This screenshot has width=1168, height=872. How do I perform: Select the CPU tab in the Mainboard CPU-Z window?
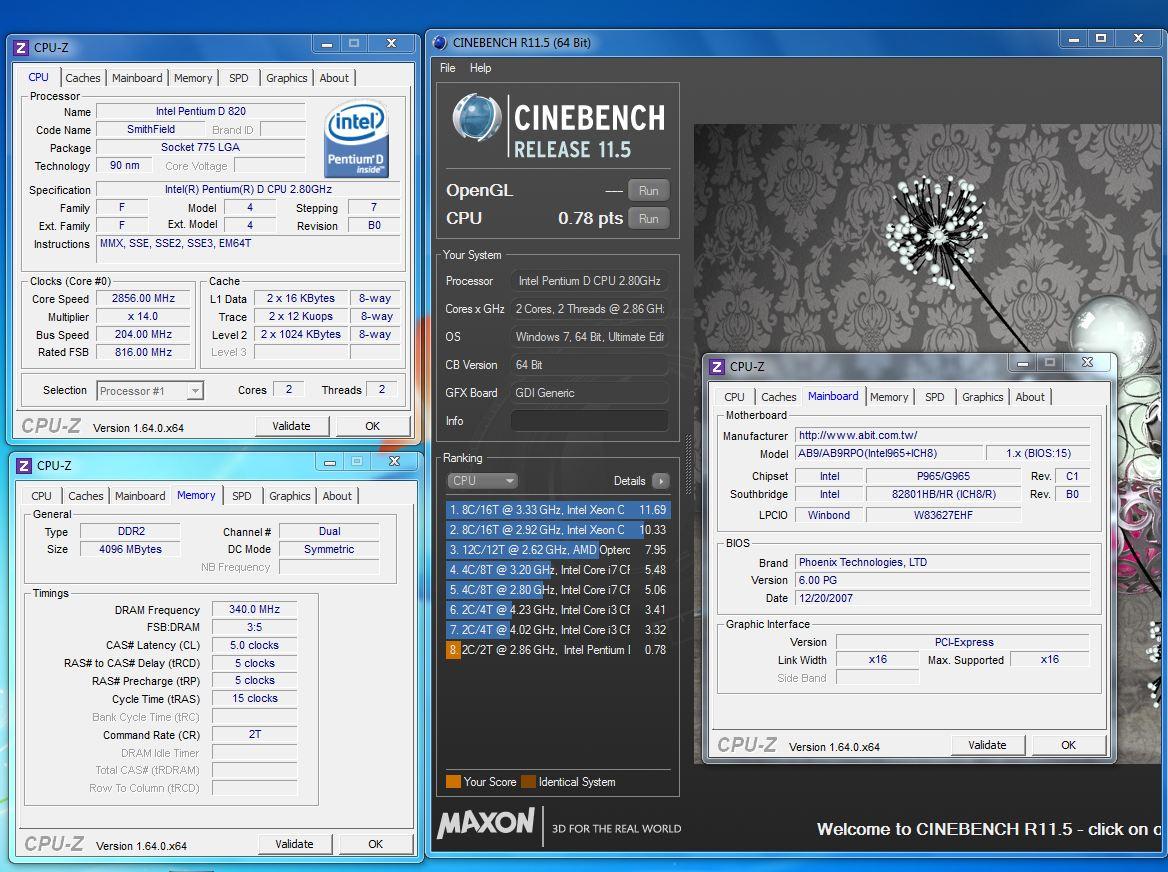[734, 397]
